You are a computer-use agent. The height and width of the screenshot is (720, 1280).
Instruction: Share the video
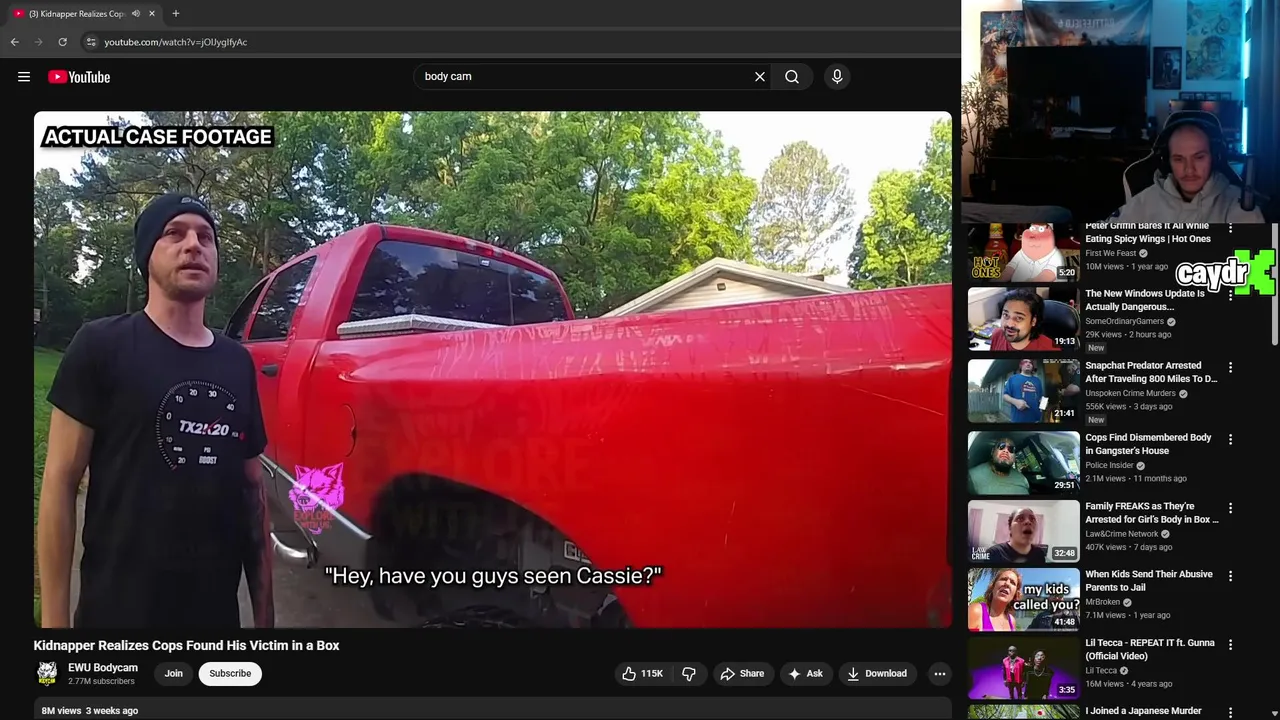[742, 674]
